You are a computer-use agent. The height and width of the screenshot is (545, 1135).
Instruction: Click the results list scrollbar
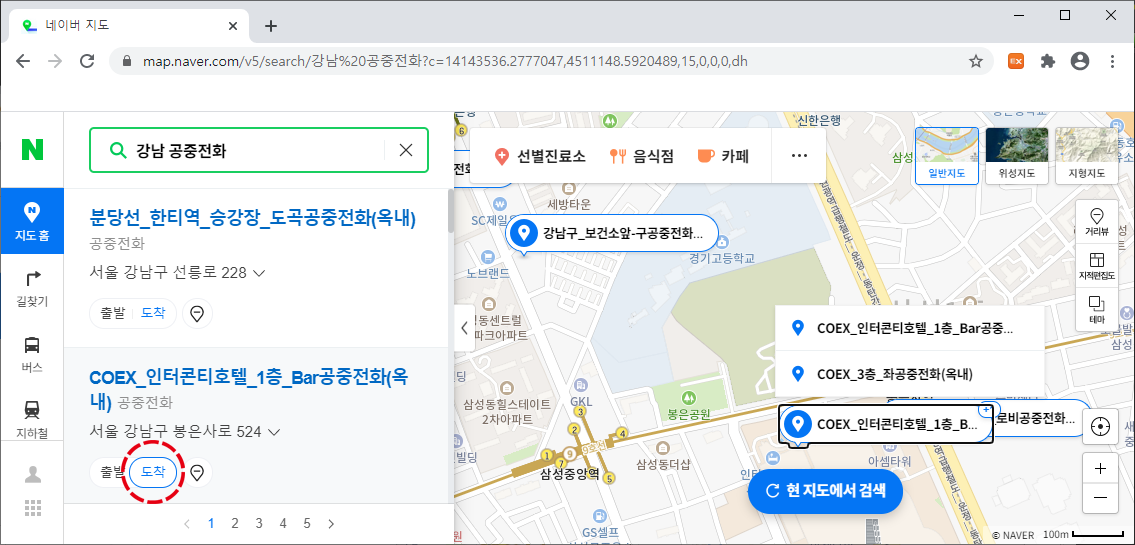450,211
